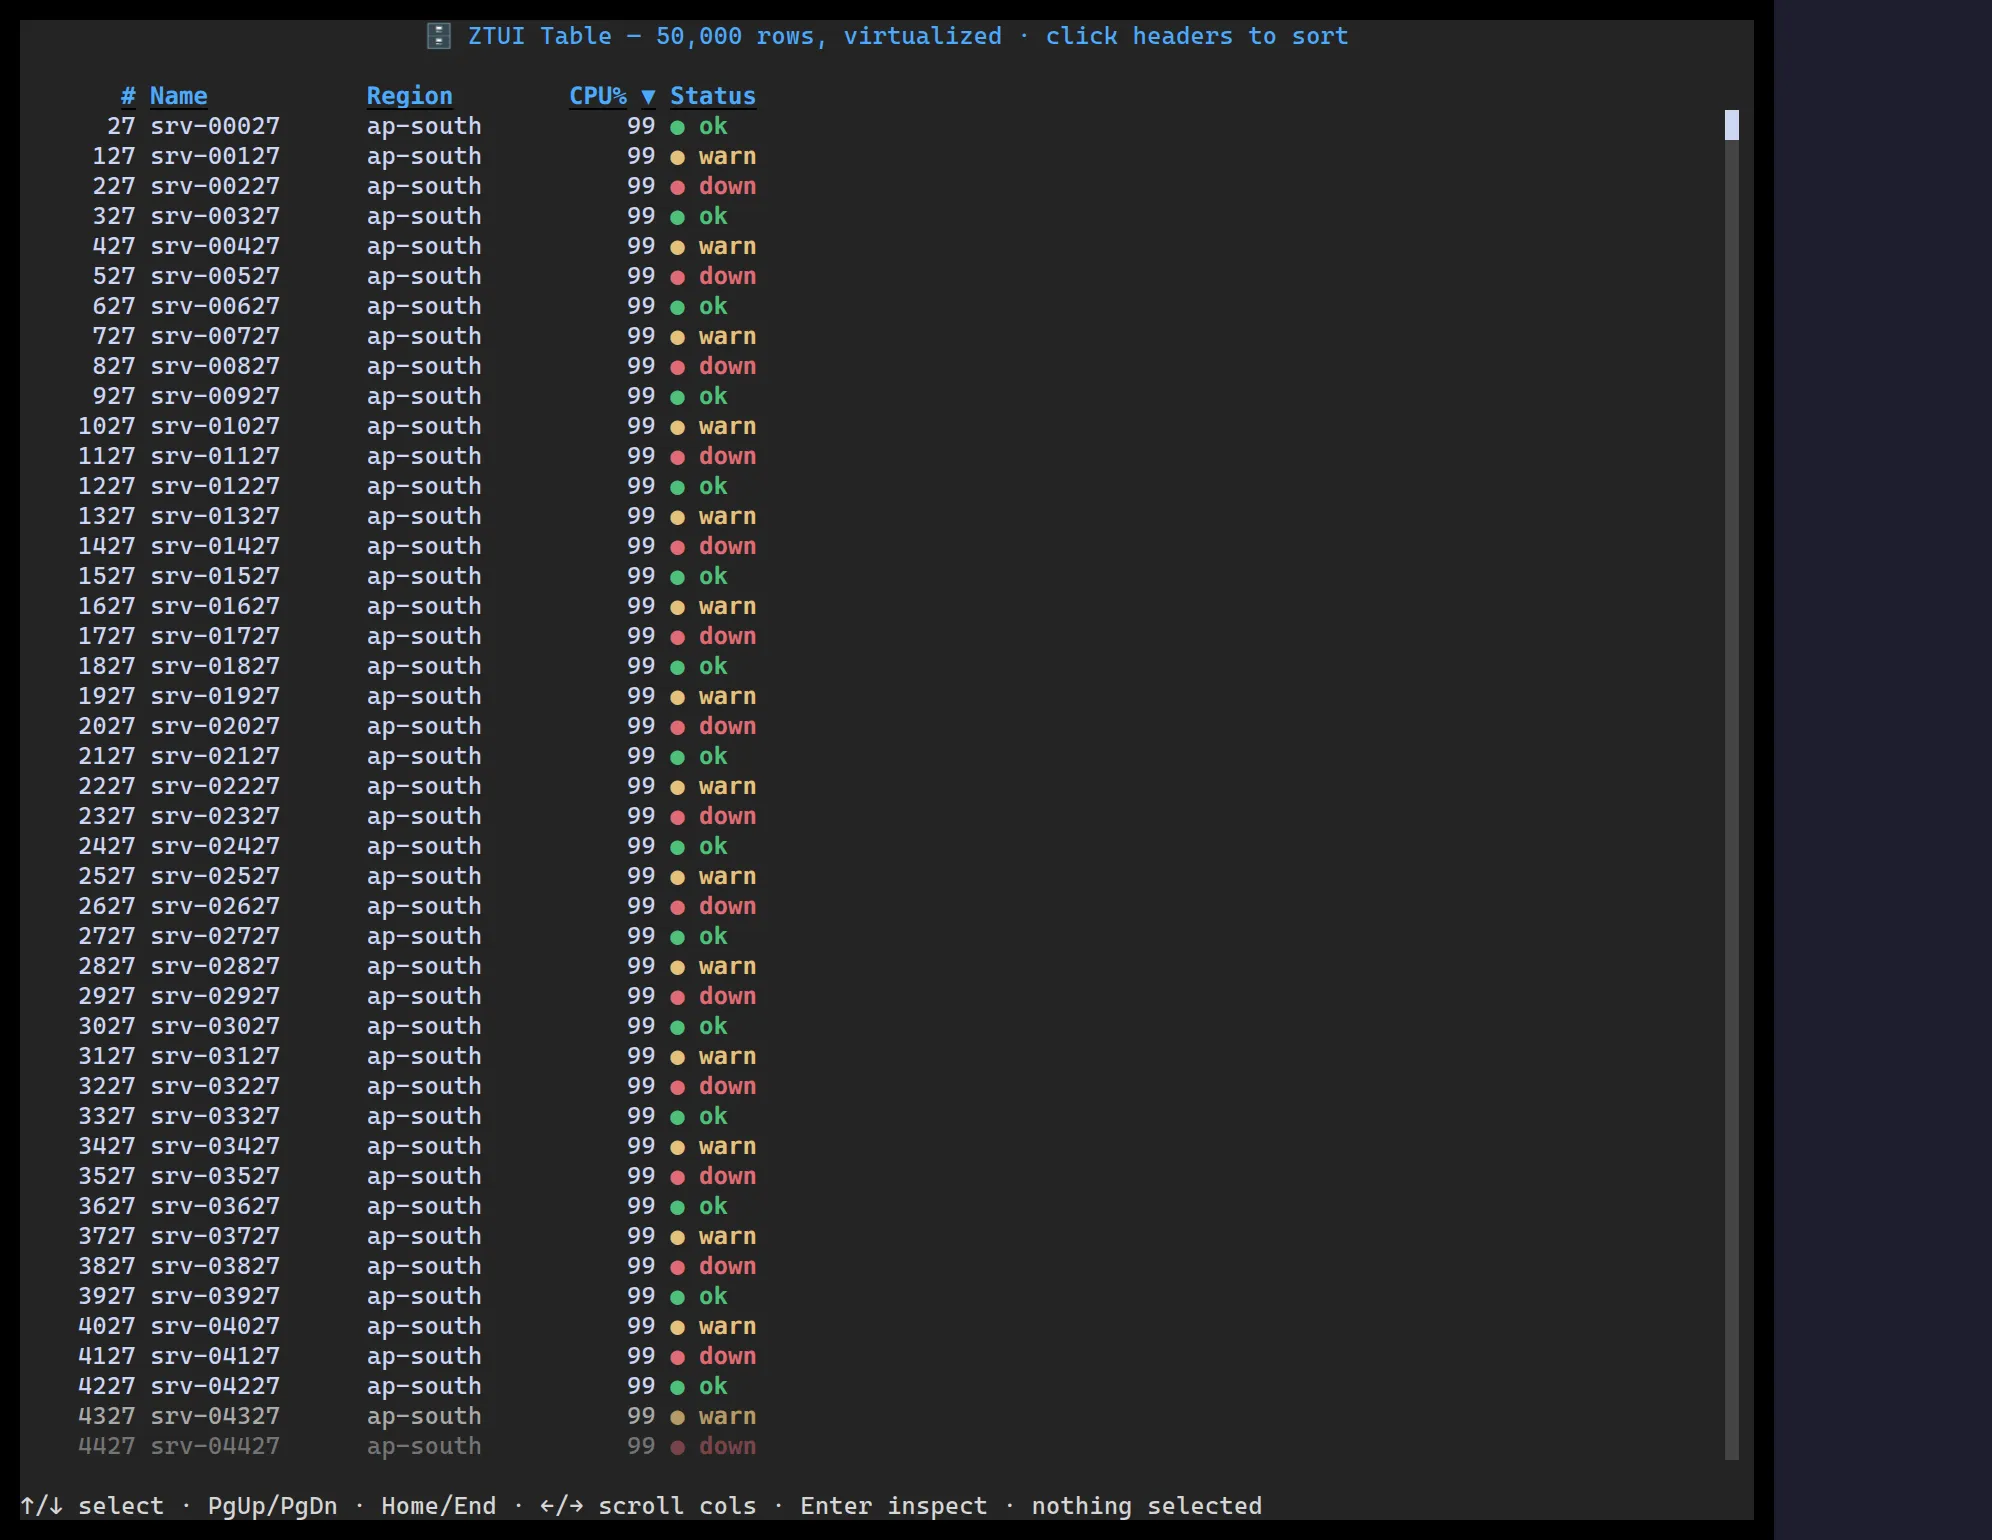Click green ok dot of srv-03327
The height and width of the screenshot is (1540, 1992).
(677, 1117)
